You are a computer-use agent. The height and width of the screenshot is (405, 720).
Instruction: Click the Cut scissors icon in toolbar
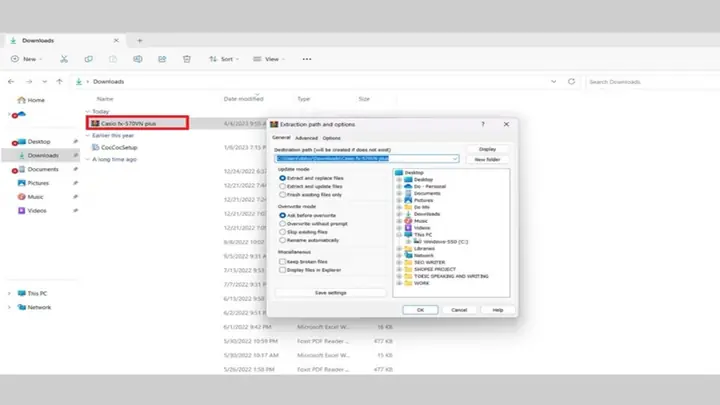coord(64,59)
